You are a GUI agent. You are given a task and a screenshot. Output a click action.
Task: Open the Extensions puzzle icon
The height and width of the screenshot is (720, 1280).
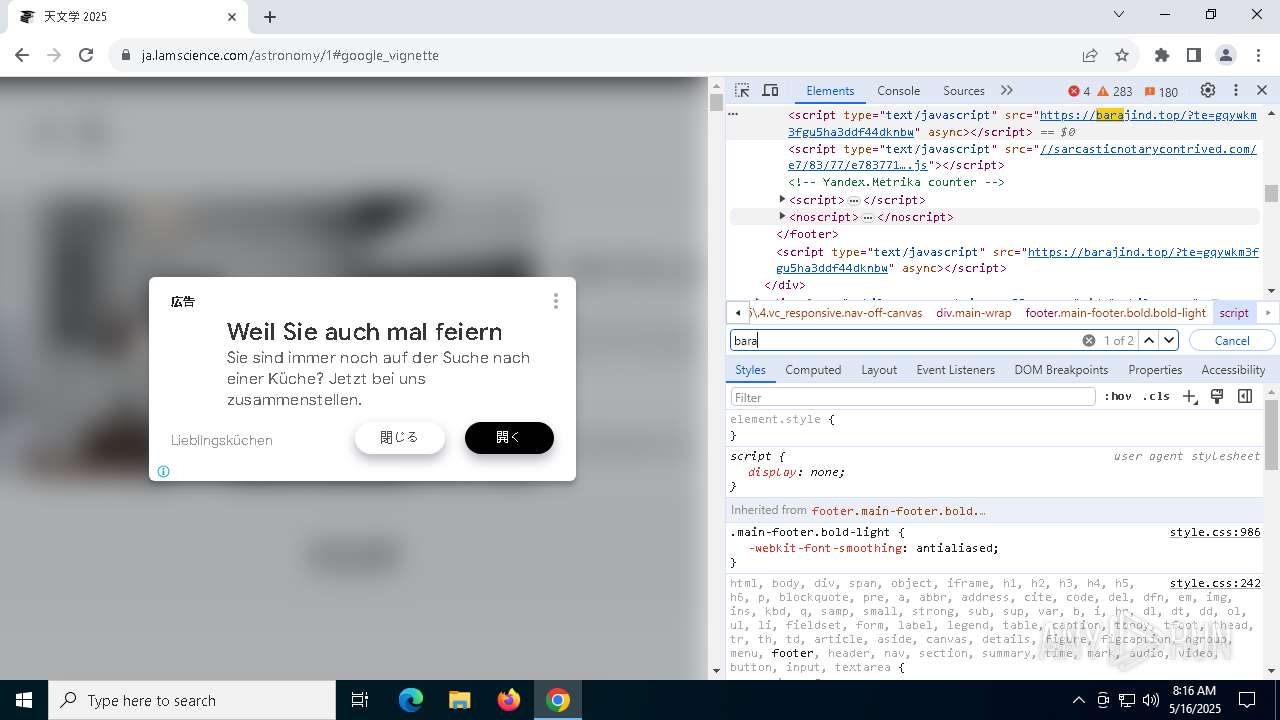pyautogui.click(x=1161, y=55)
